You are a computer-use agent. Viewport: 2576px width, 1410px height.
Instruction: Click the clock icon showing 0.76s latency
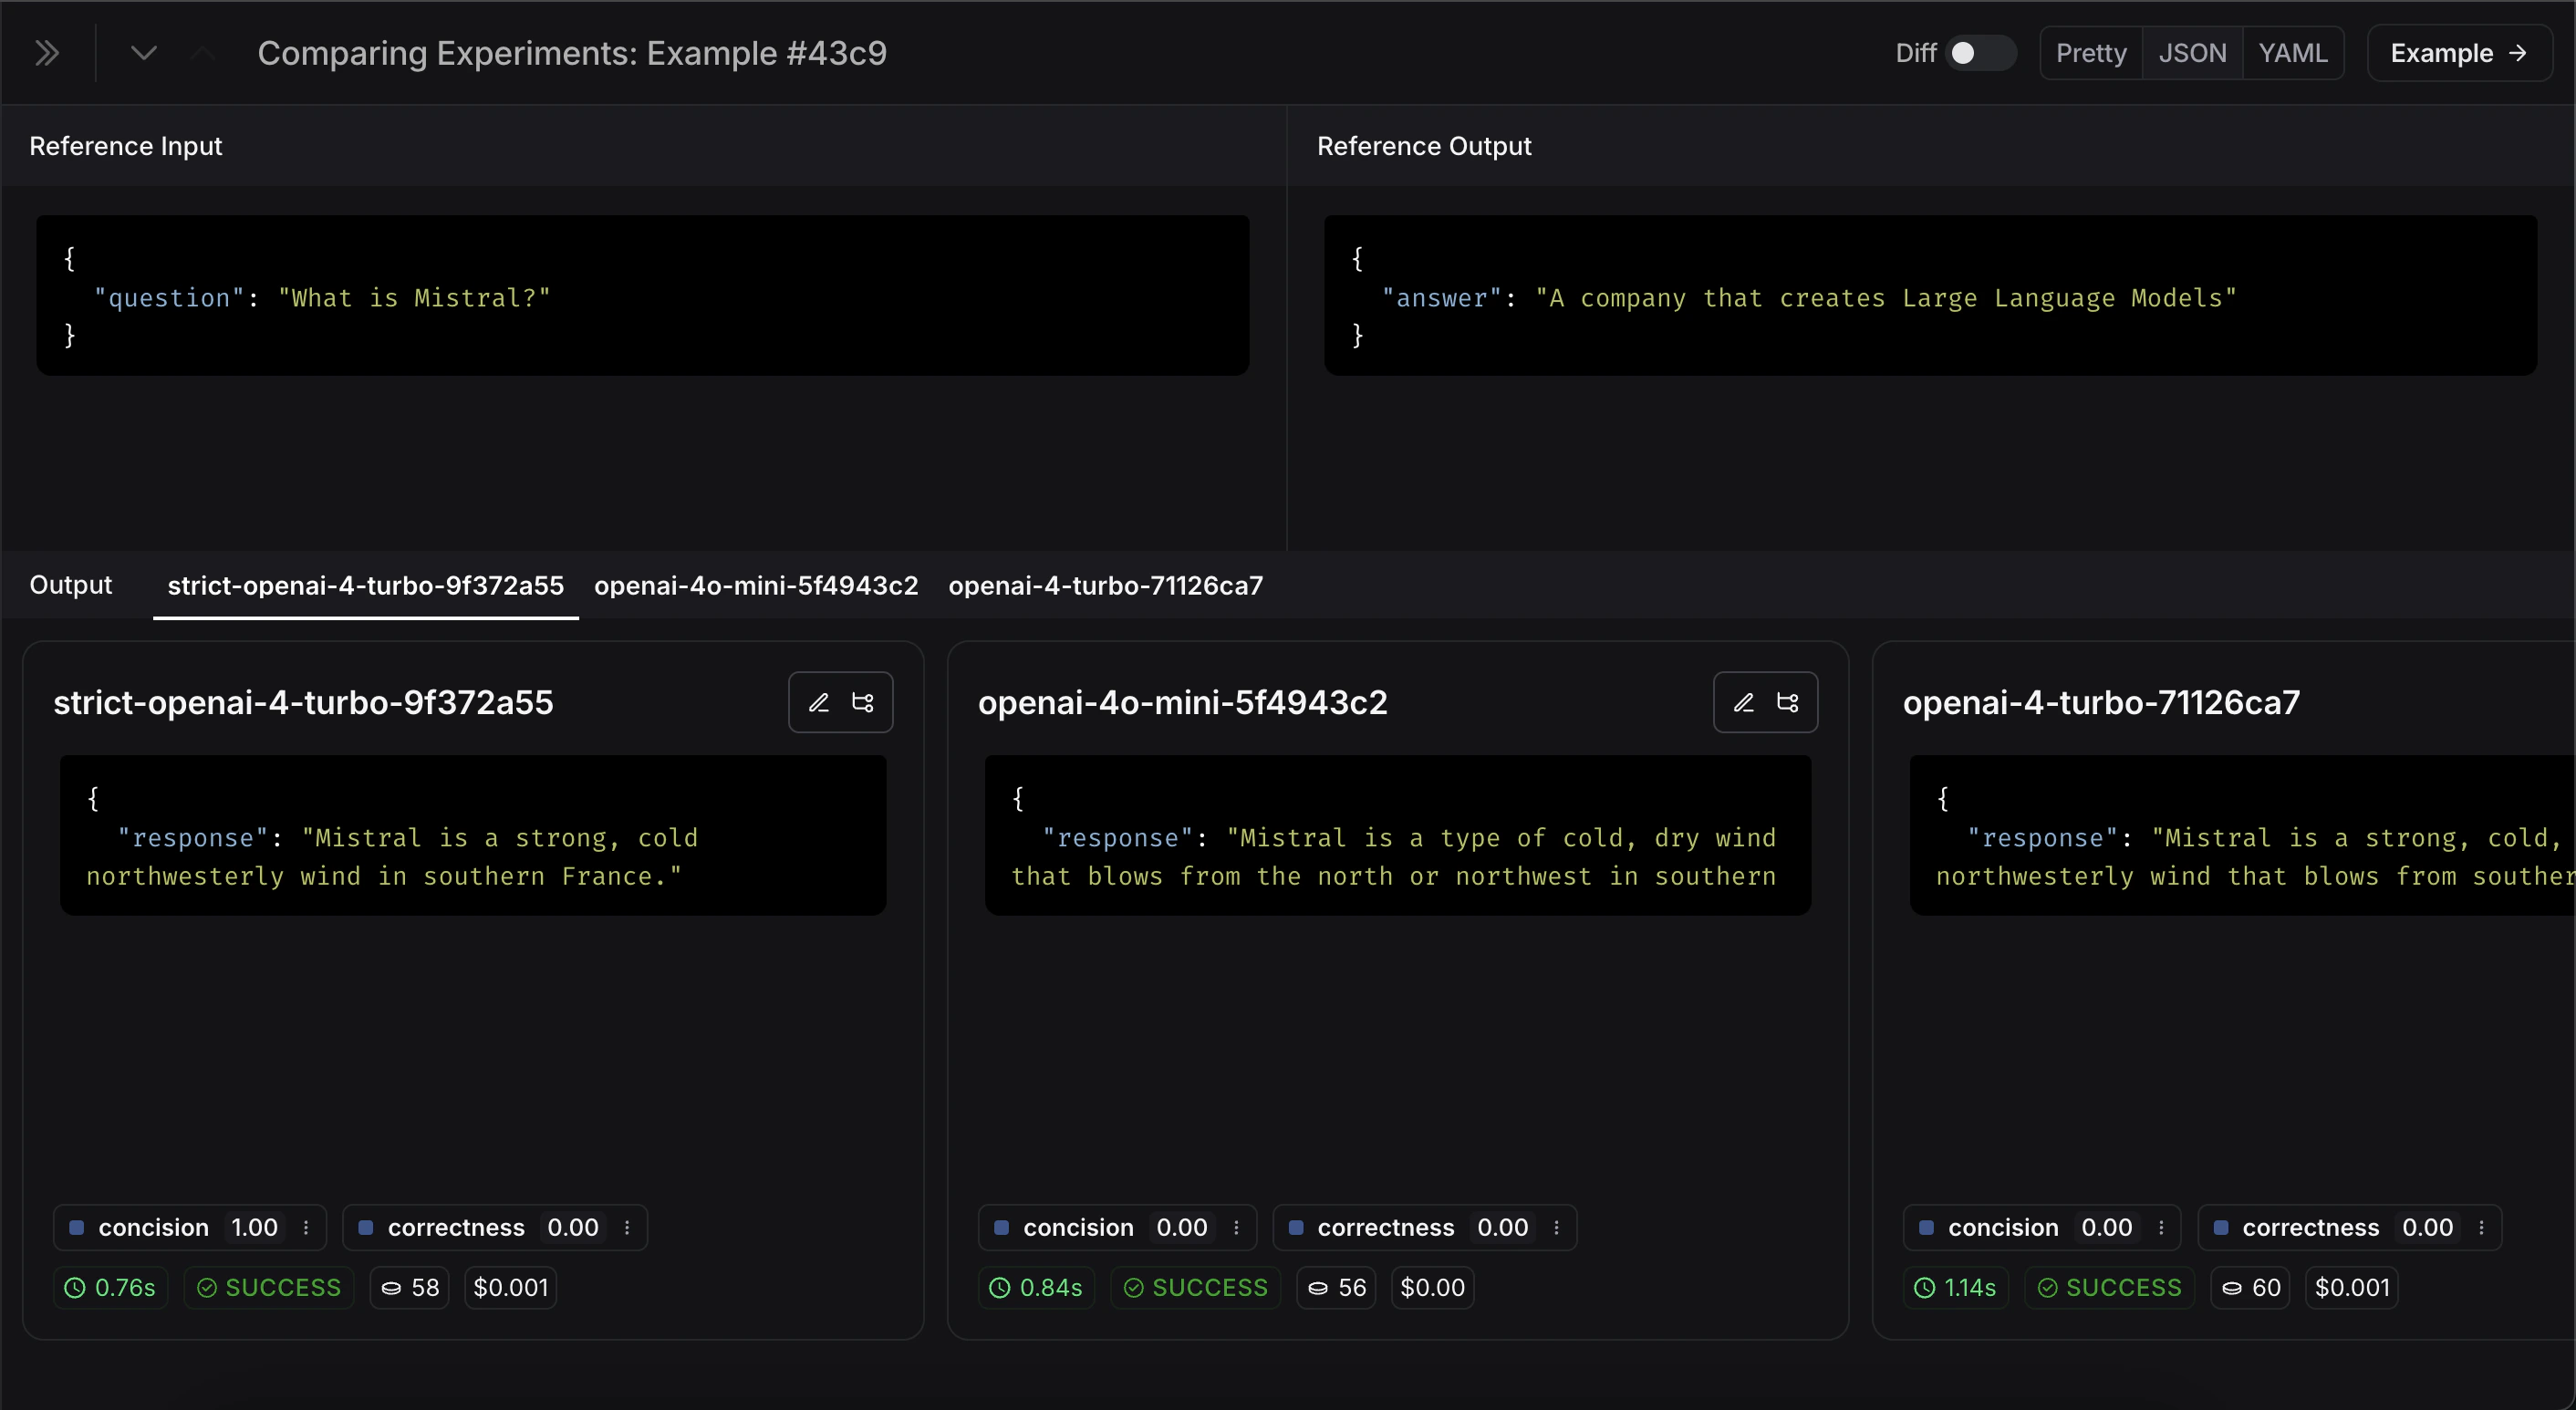pyautogui.click(x=75, y=1288)
